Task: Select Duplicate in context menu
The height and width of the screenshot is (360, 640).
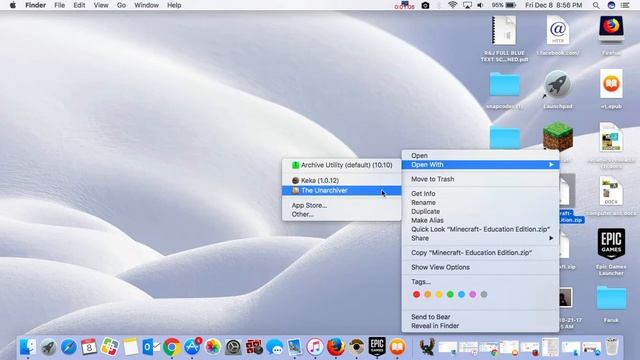Action: click(480, 212)
